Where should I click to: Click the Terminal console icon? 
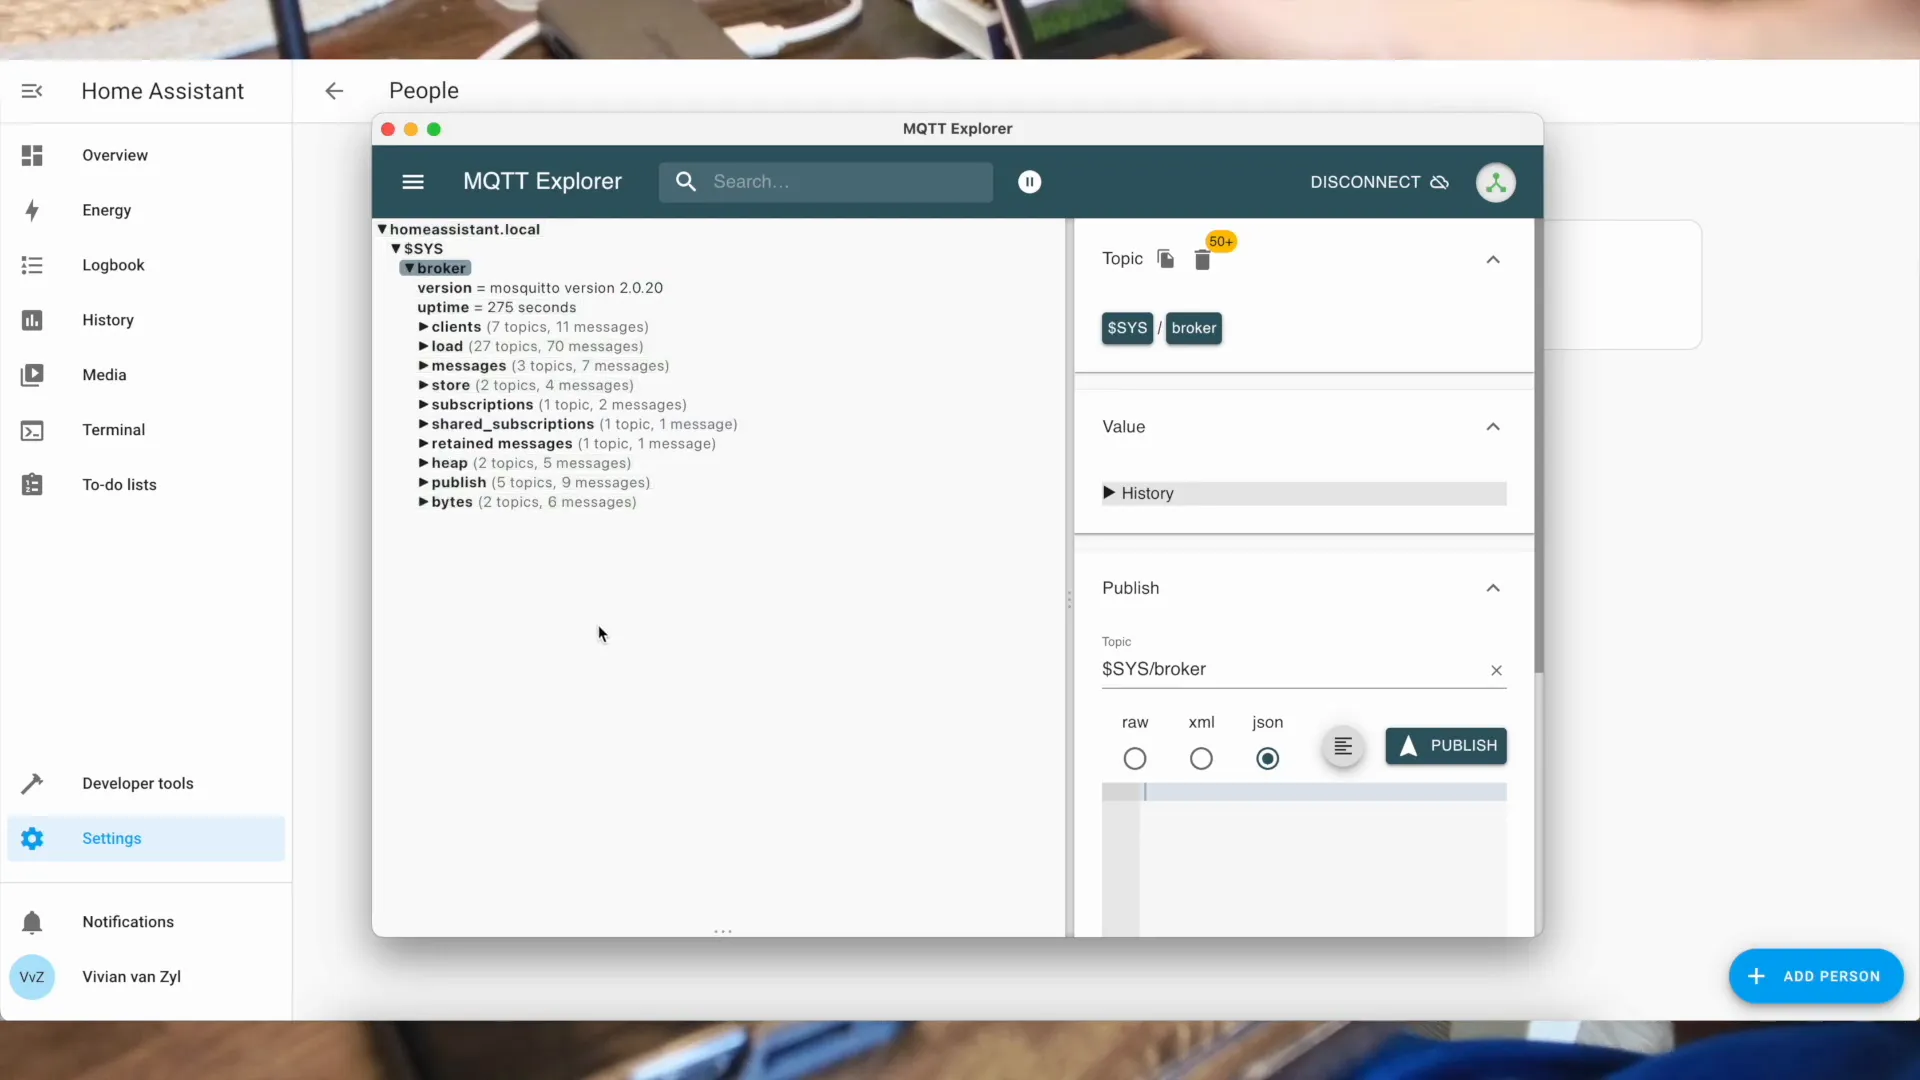(x=32, y=430)
